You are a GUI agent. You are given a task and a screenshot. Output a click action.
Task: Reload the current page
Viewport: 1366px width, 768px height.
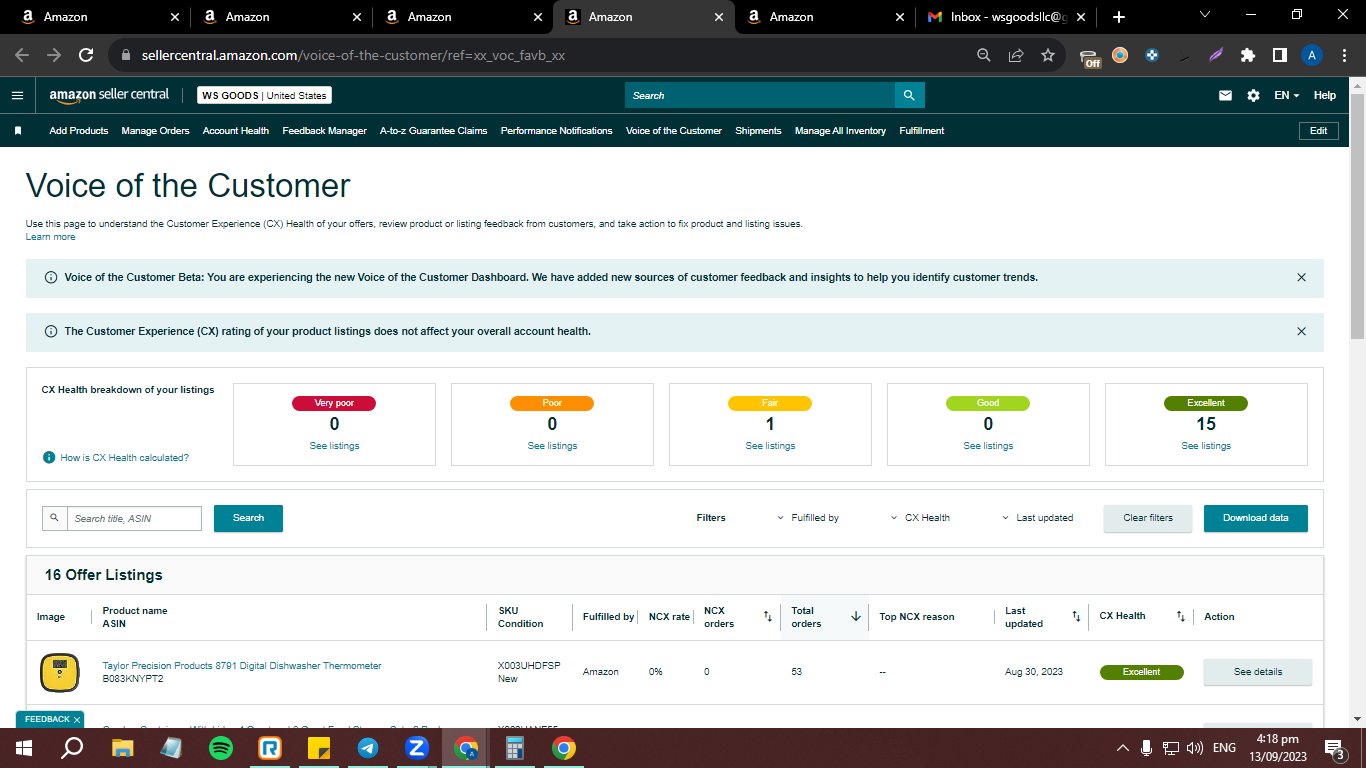[86, 56]
